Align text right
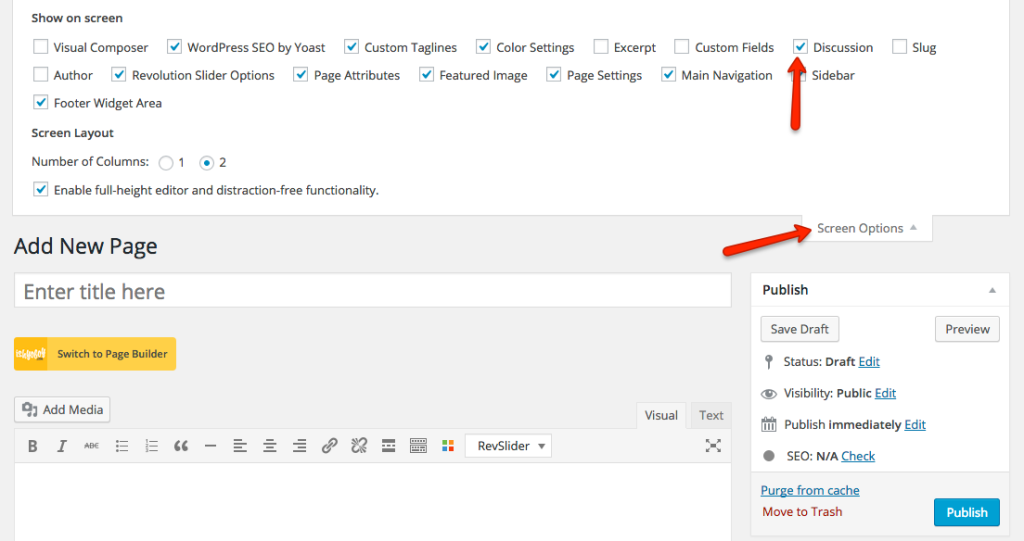 [x=300, y=446]
